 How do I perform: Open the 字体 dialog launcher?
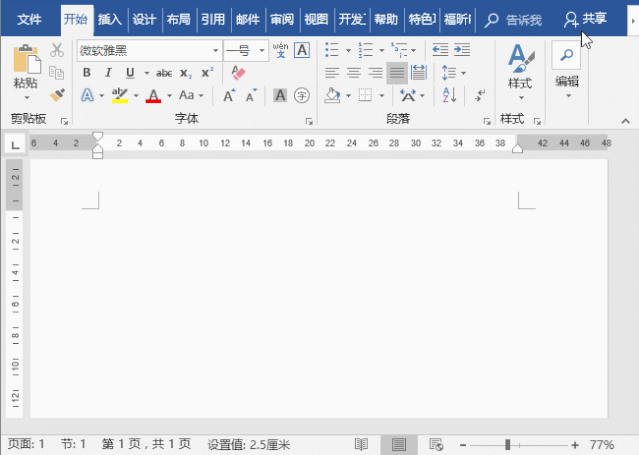point(309,121)
